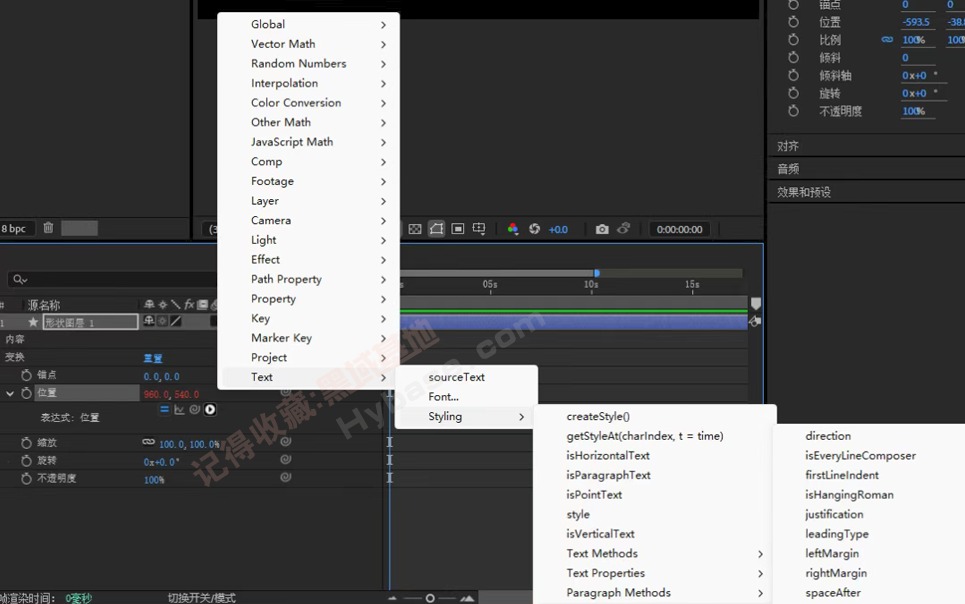
Task: Click the trash icon beside 8 bpc
Action: click(x=48, y=228)
